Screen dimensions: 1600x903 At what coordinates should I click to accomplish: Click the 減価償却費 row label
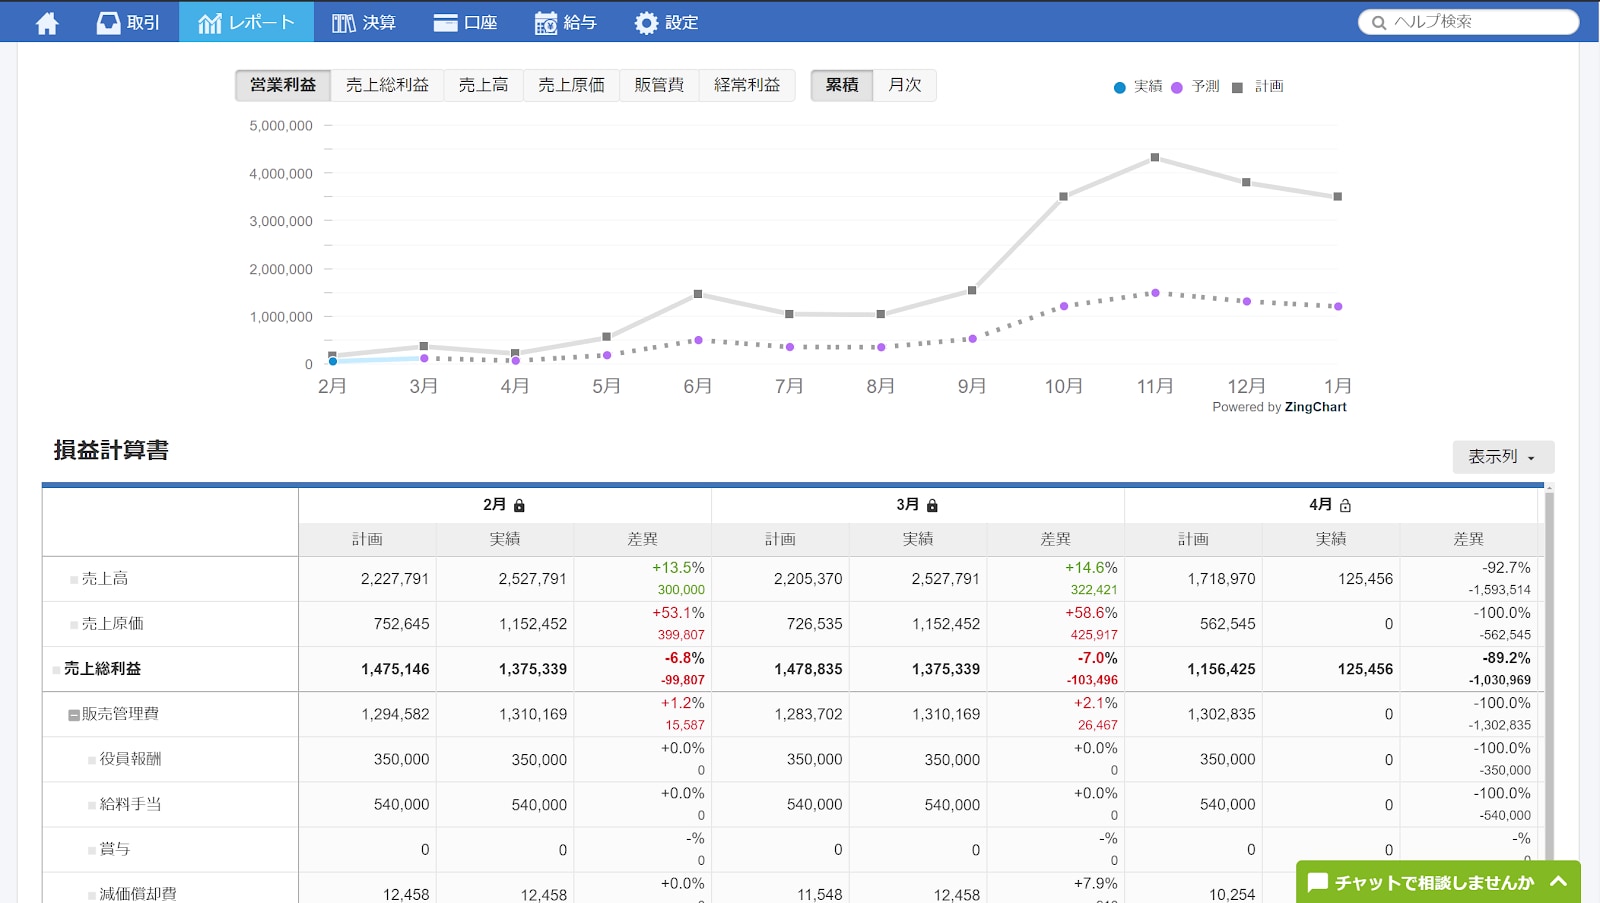click(x=138, y=894)
